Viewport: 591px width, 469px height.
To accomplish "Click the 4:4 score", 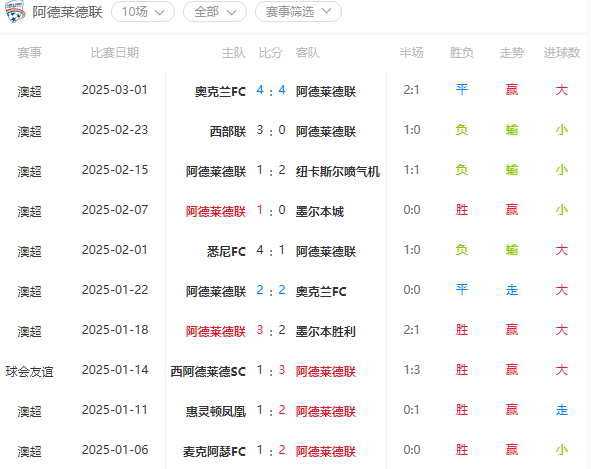I will coord(271,90).
